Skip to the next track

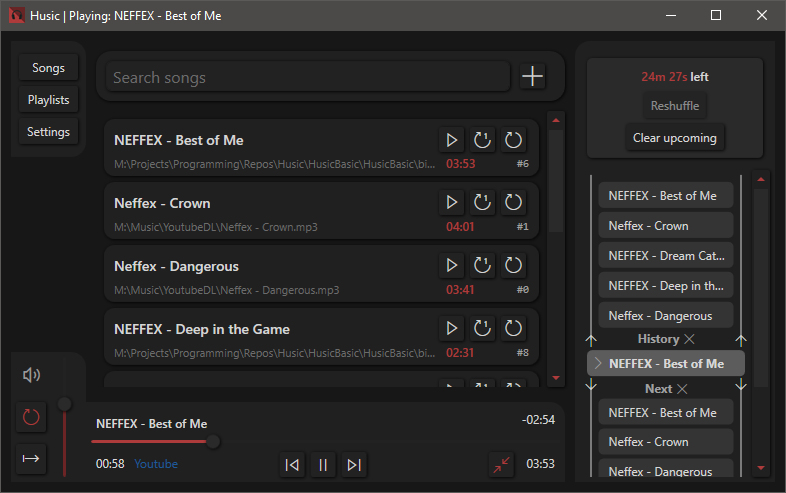pos(354,465)
